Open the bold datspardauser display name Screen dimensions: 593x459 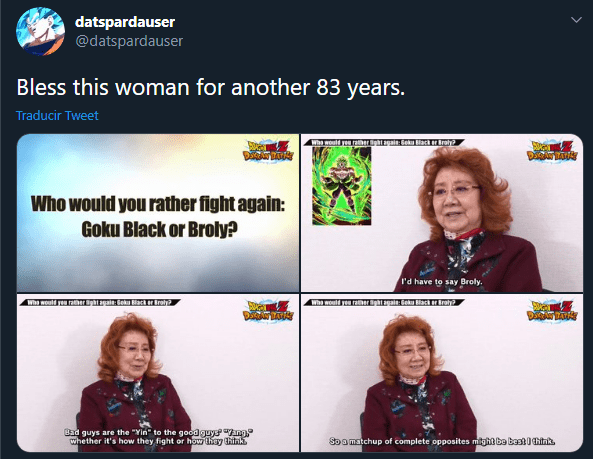[x=125, y=22]
